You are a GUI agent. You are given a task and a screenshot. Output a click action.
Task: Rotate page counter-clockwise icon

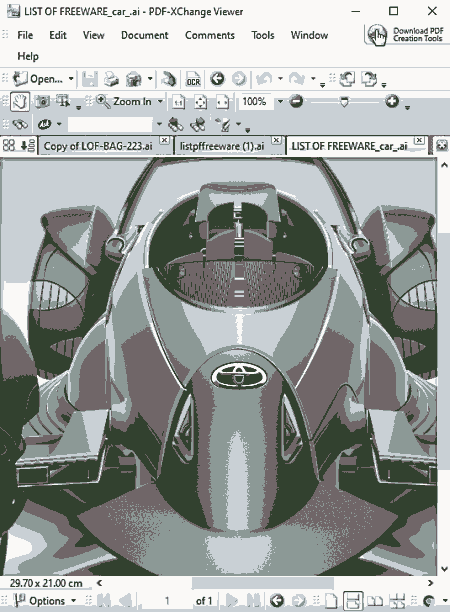347,79
